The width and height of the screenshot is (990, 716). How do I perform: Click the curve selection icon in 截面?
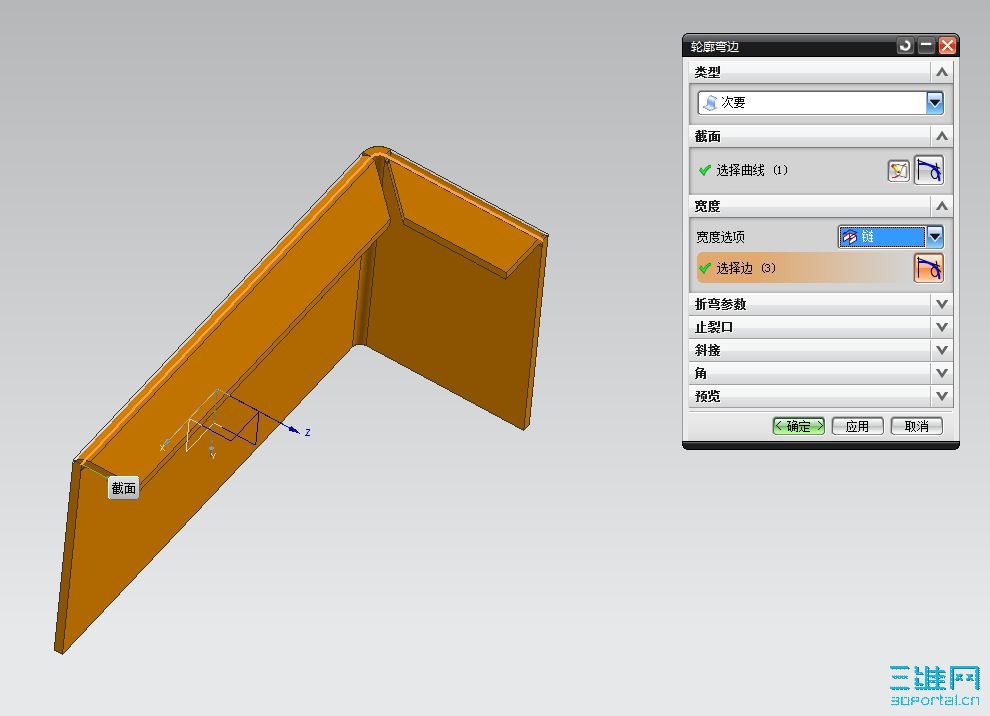point(929,170)
